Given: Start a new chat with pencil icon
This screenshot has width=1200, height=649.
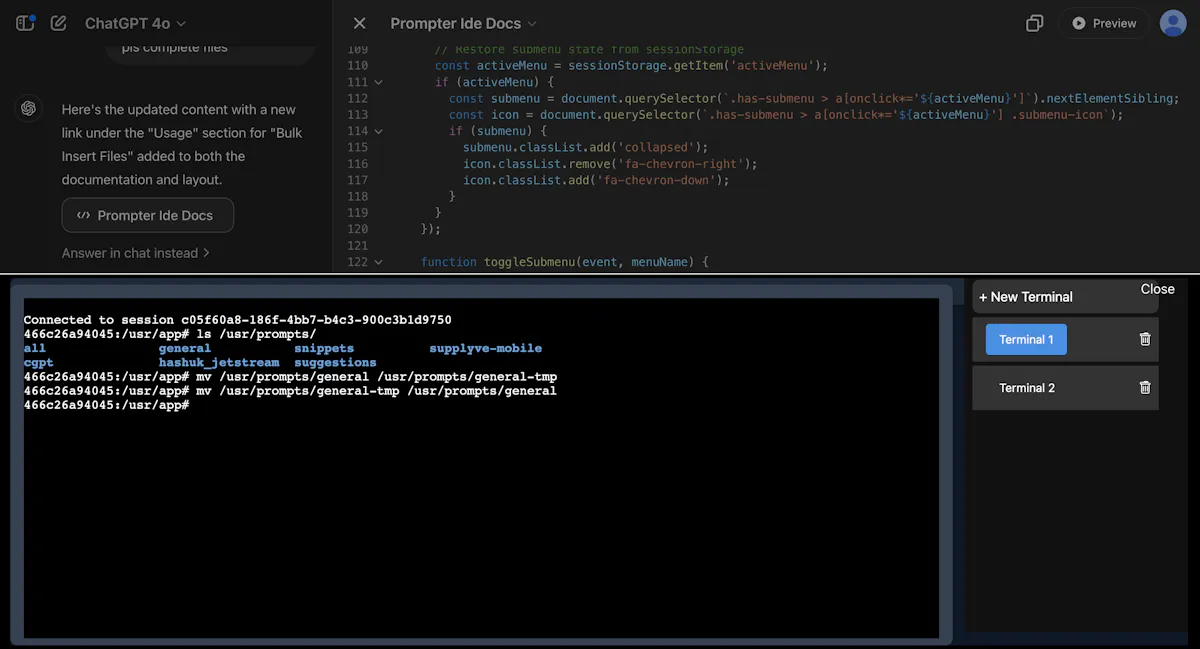Looking at the screenshot, I should 59,22.
